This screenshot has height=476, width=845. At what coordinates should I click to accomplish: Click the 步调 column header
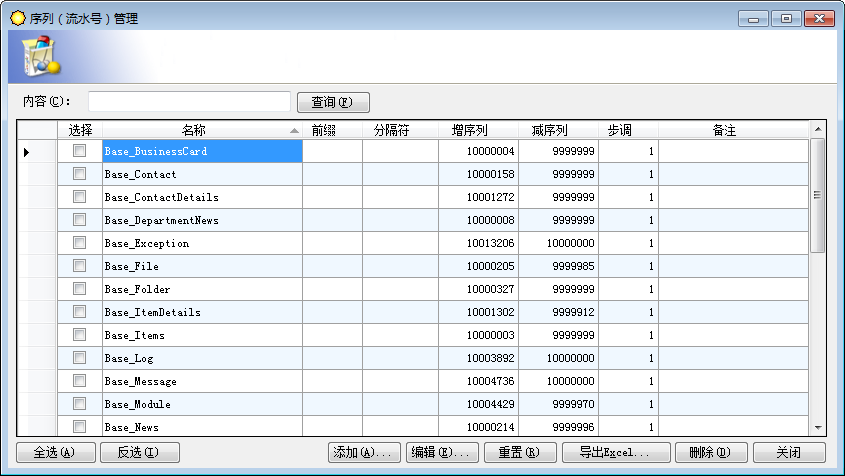point(628,130)
